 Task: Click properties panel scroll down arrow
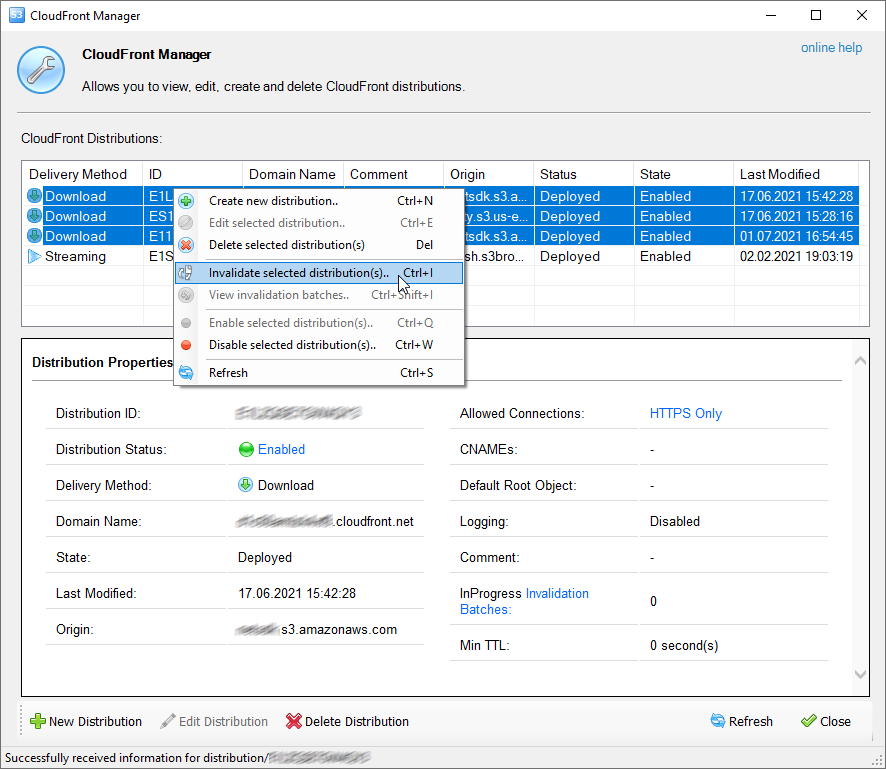860,674
